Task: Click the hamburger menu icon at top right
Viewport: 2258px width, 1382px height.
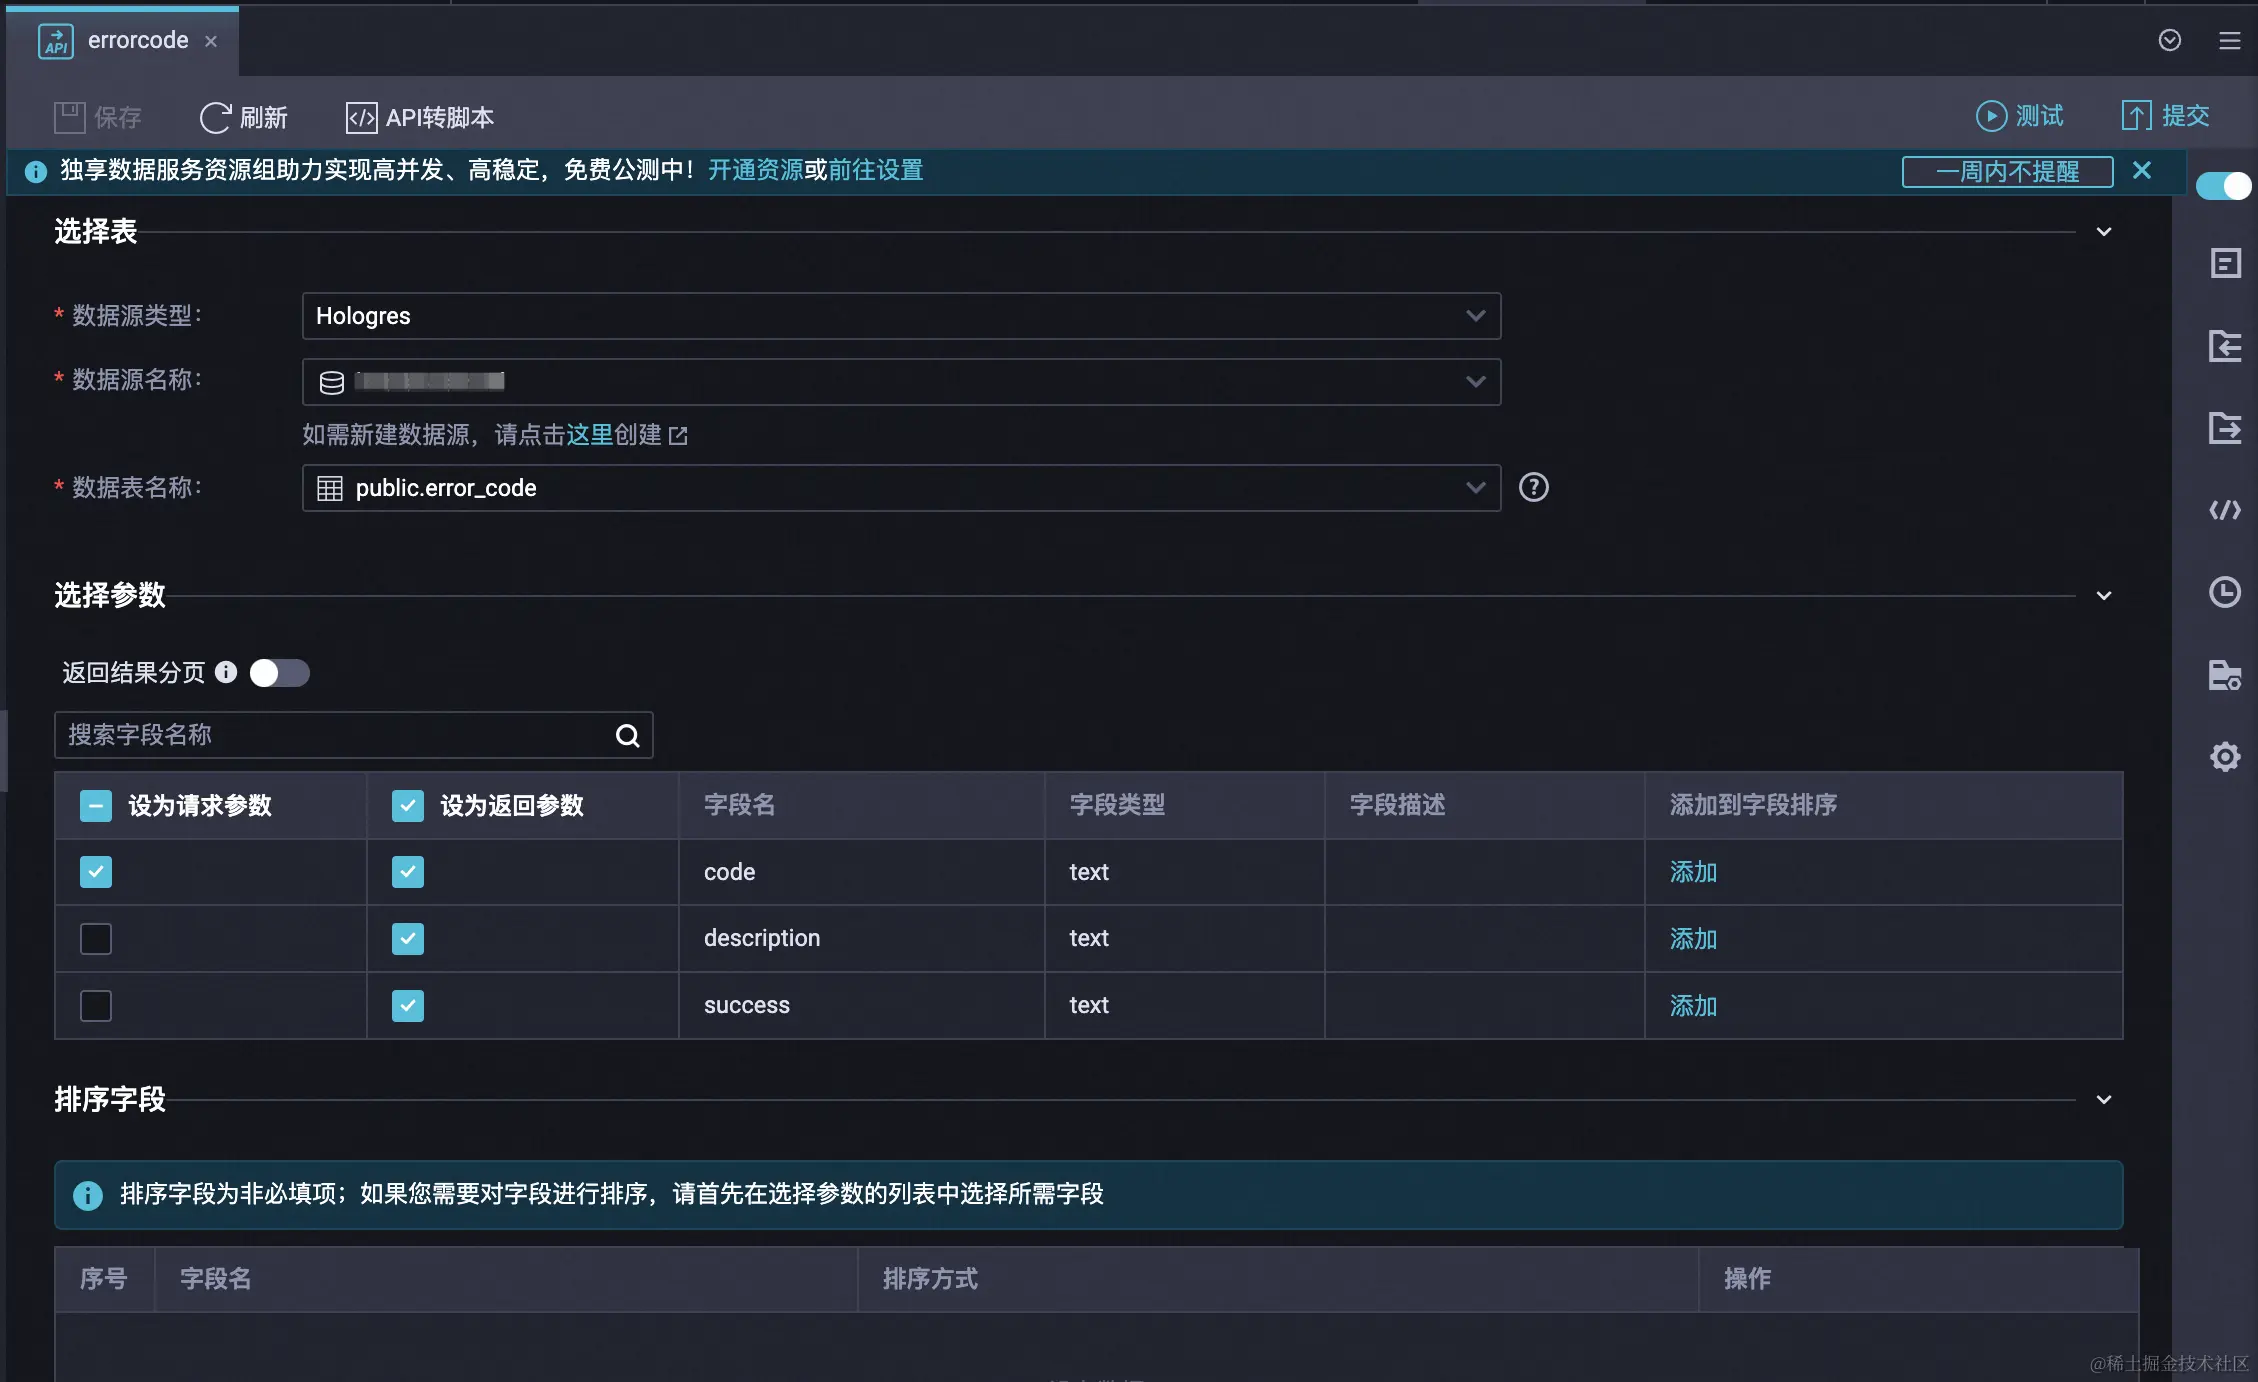Action: click(2229, 40)
